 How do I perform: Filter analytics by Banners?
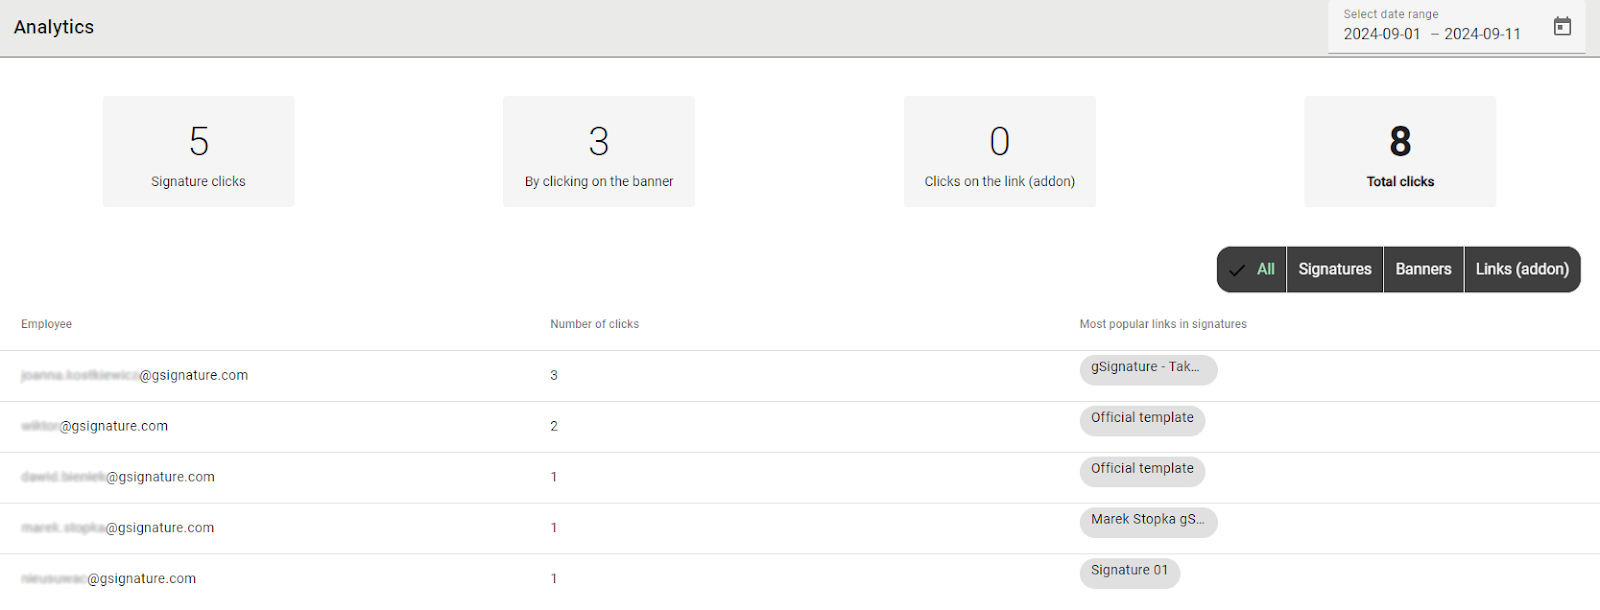[1423, 269]
